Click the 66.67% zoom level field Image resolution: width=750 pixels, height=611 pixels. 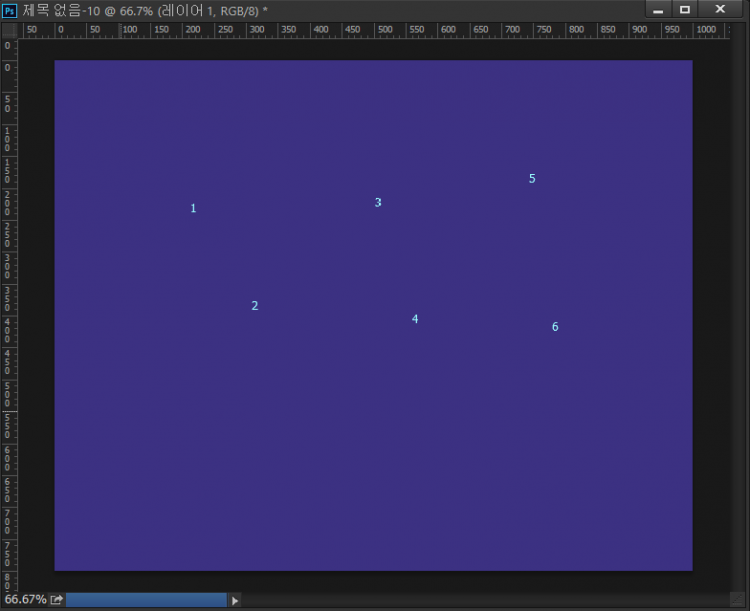click(x=24, y=600)
